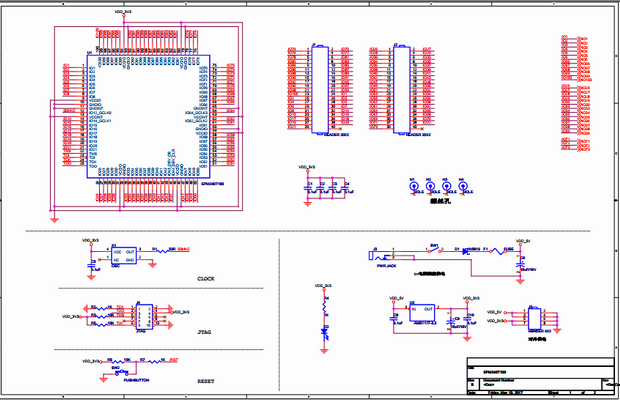Click the PWR JACK label text
Viewport: 620px width, 400px height.
pos(386,266)
